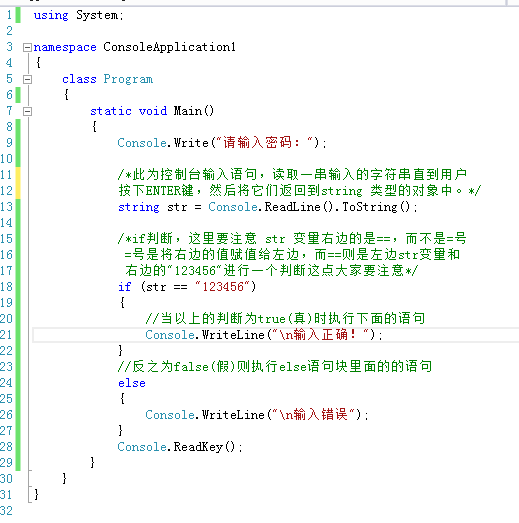Click the 'if' keyword on line 18
519x523 pixels.
click(x=125, y=287)
